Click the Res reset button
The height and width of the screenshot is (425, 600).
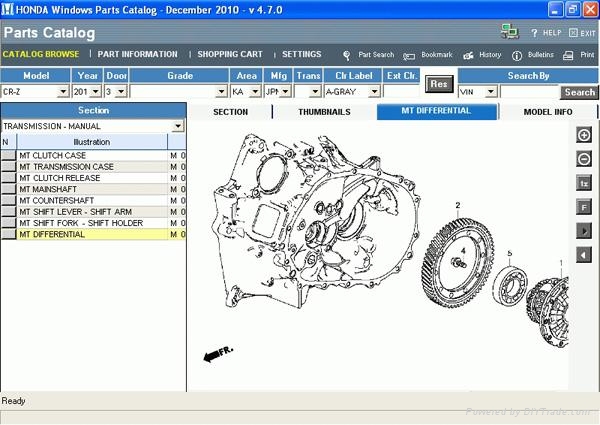pyautogui.click(x=439, y=84)
